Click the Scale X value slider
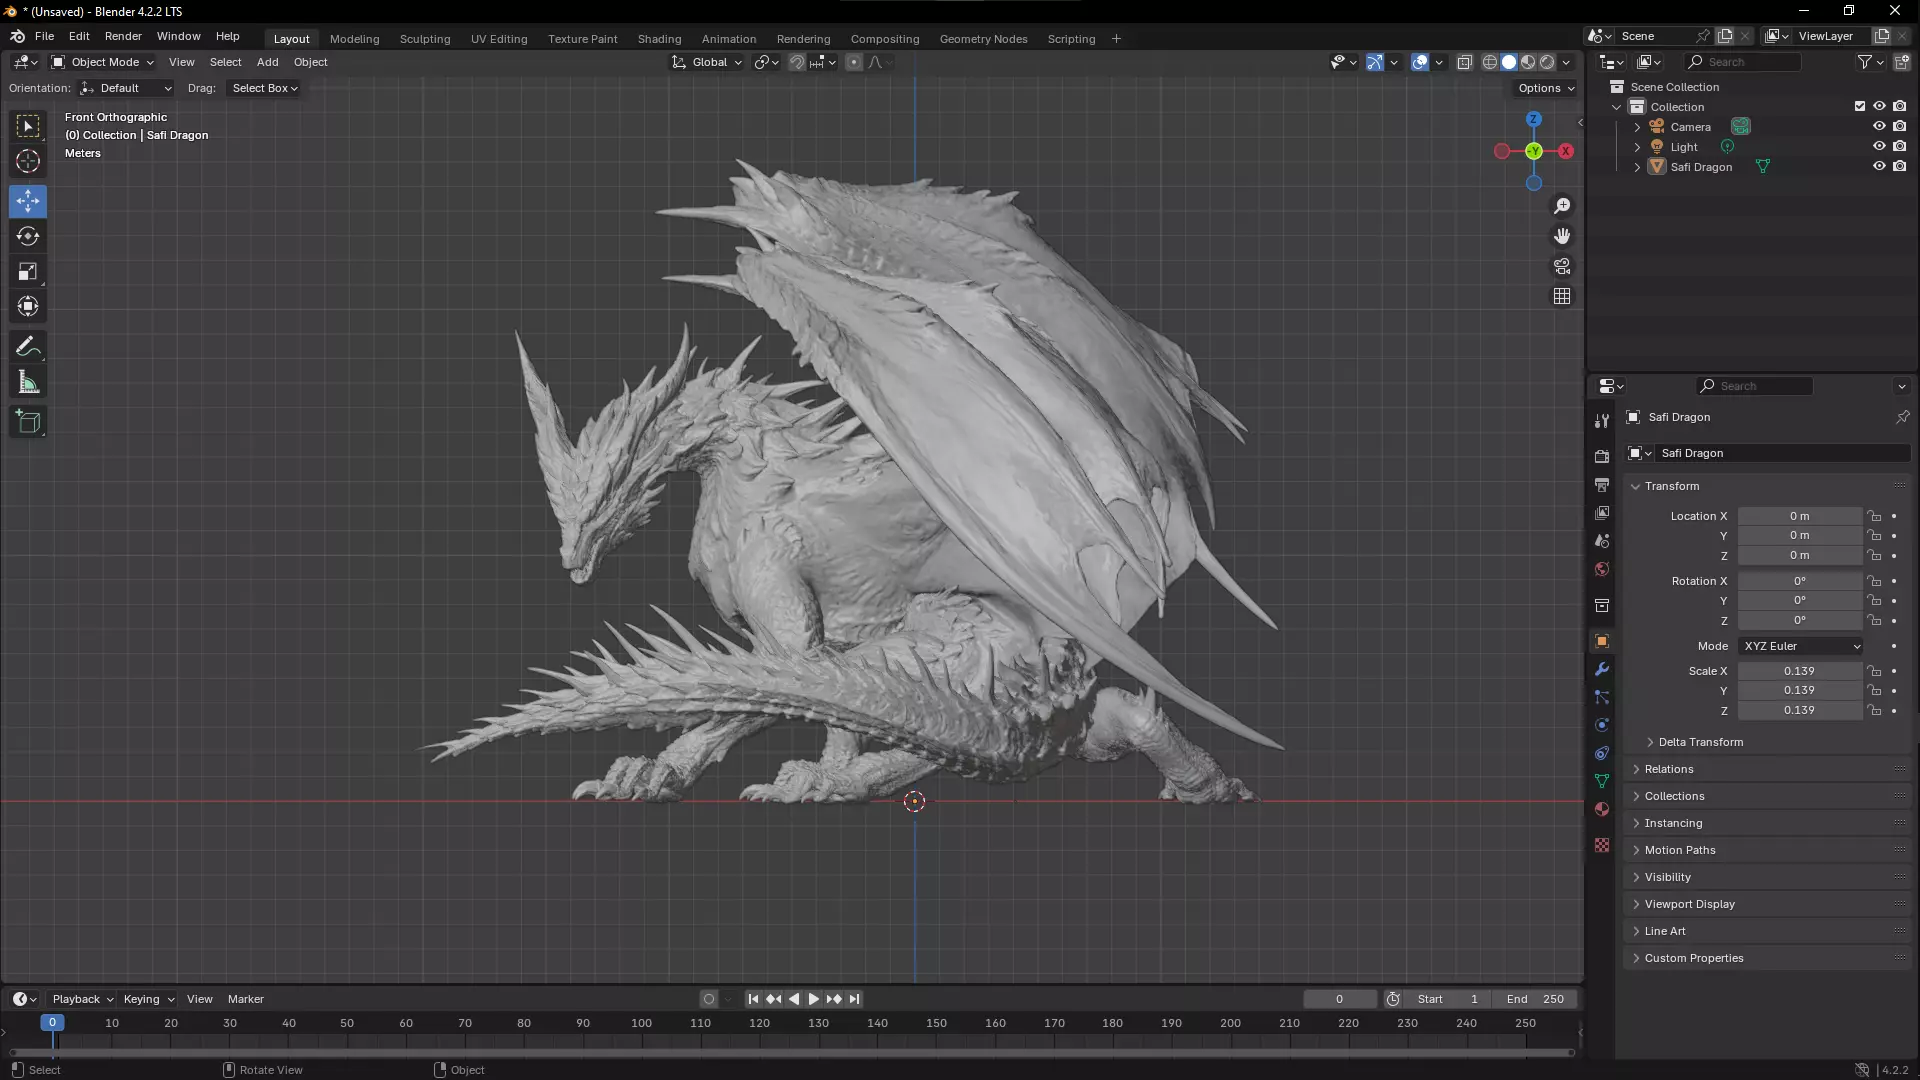 click(1799, 671)
